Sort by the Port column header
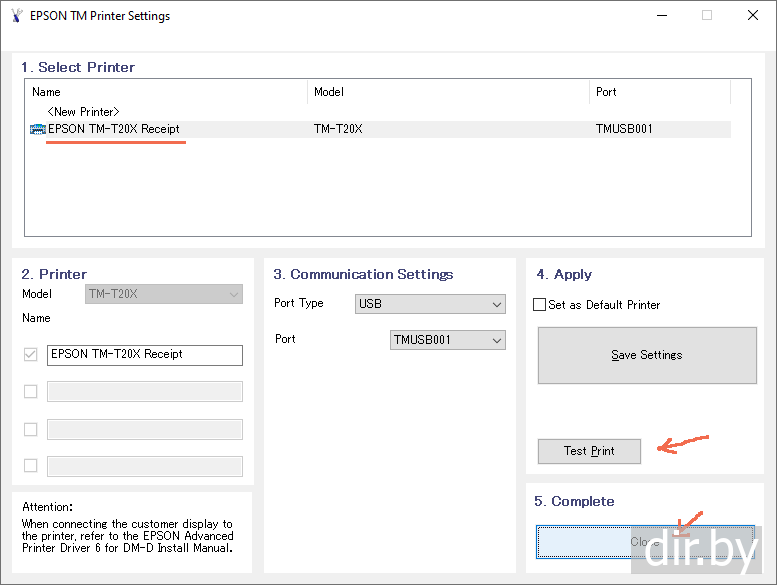The height and width of the screenshot is (585, 777). [x=659, y=92]
